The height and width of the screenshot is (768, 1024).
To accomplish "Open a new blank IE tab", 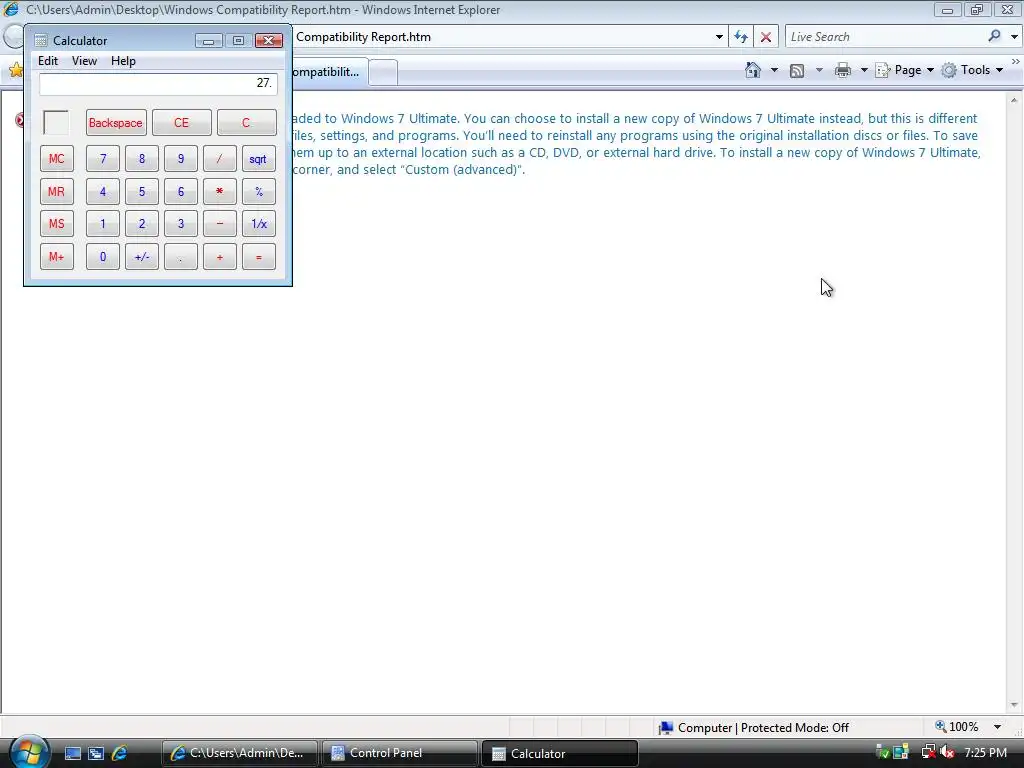I will (x=383, y=72).
